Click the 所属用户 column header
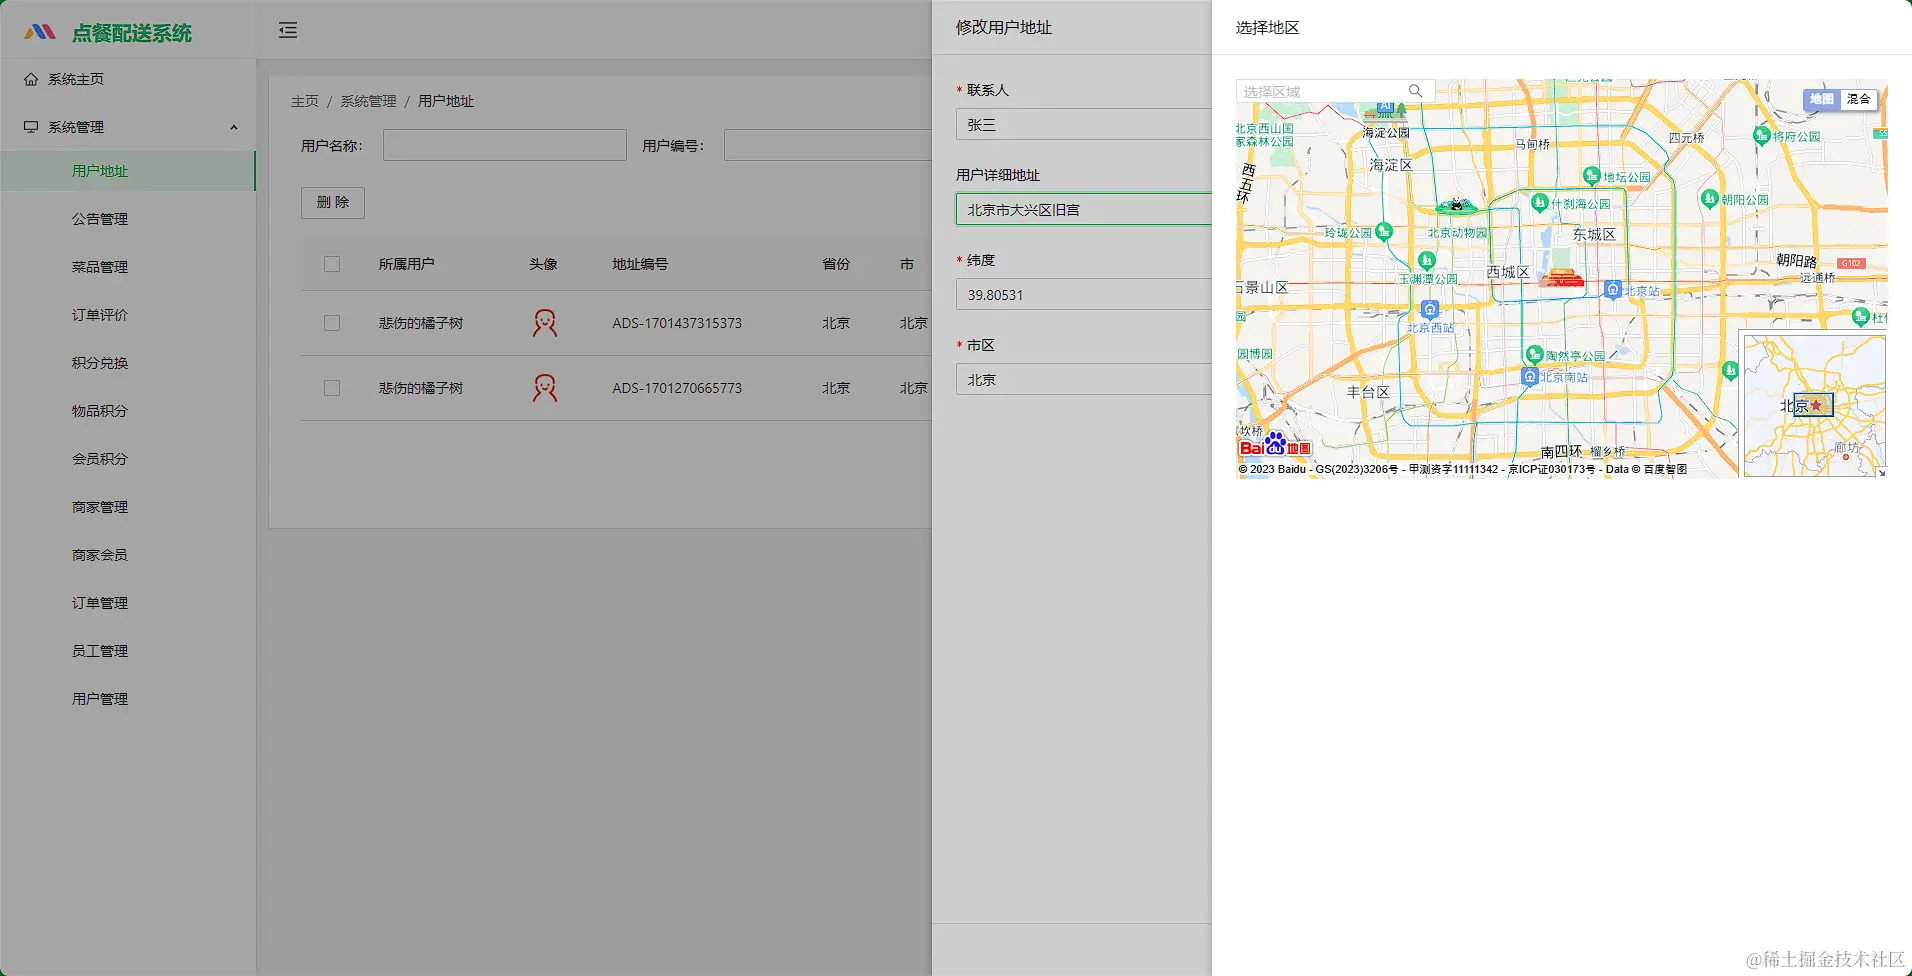1912x976 pixels. point(406,264)
